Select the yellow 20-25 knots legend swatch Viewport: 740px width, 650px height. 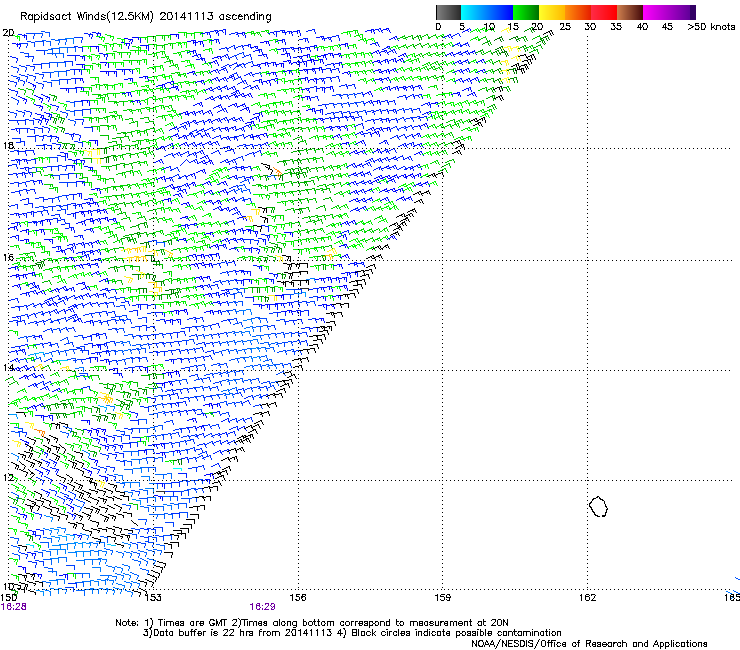552,12
